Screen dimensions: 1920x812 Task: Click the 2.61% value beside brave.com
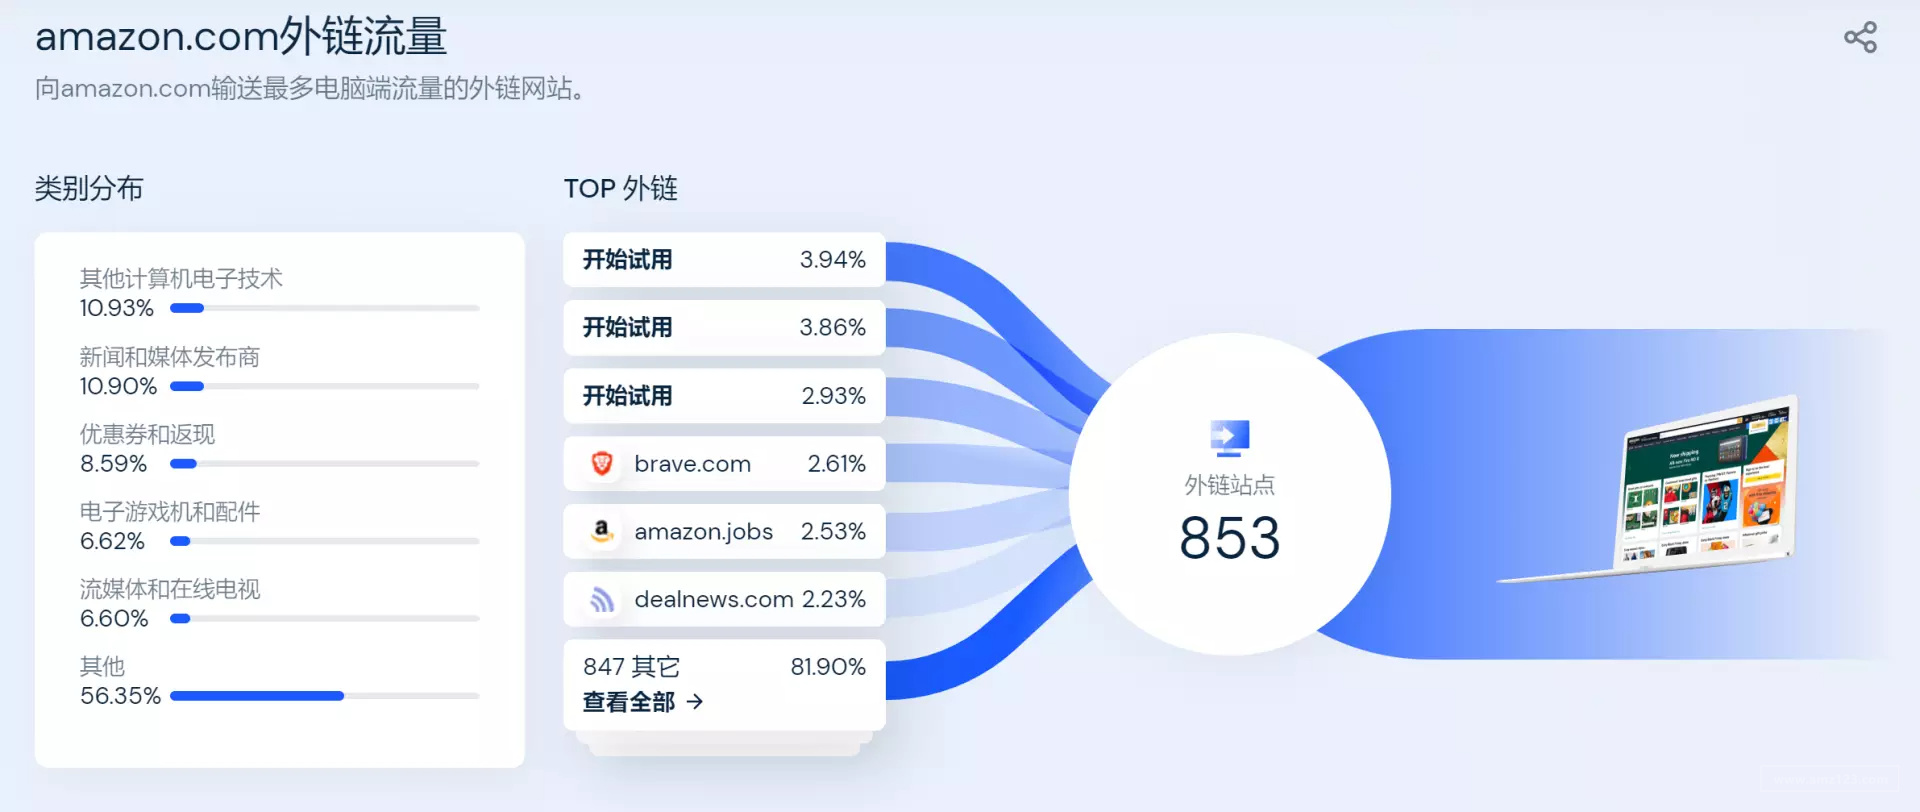coord(836,464)
